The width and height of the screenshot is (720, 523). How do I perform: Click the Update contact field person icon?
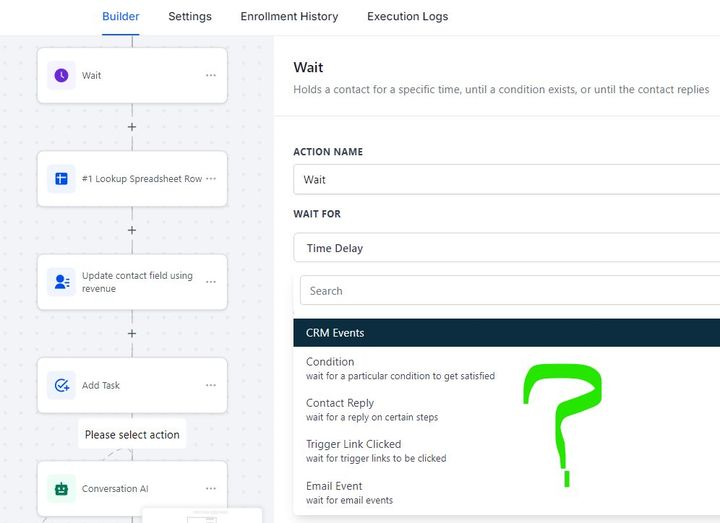coord(62,282)
